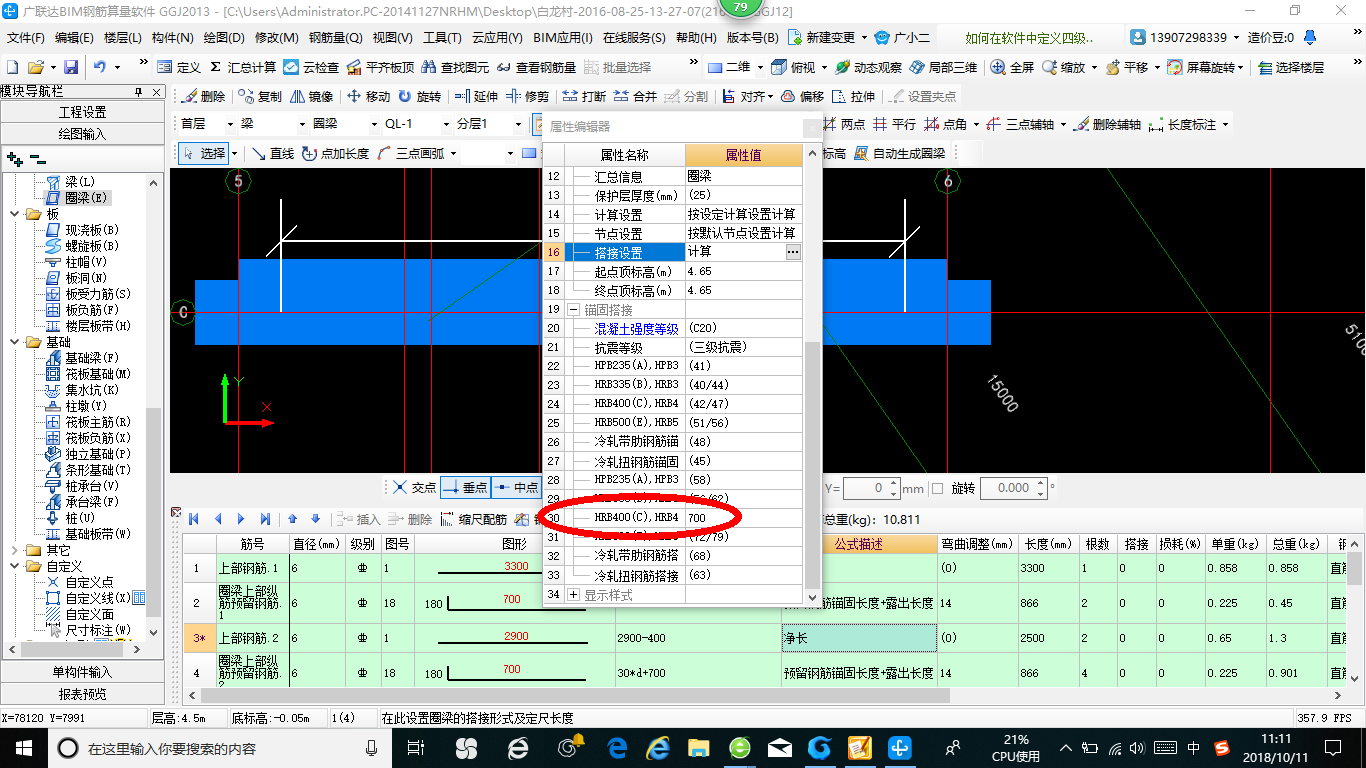
Task: Select the 修剪 trim tool
Action: click(x=528, y=97)
